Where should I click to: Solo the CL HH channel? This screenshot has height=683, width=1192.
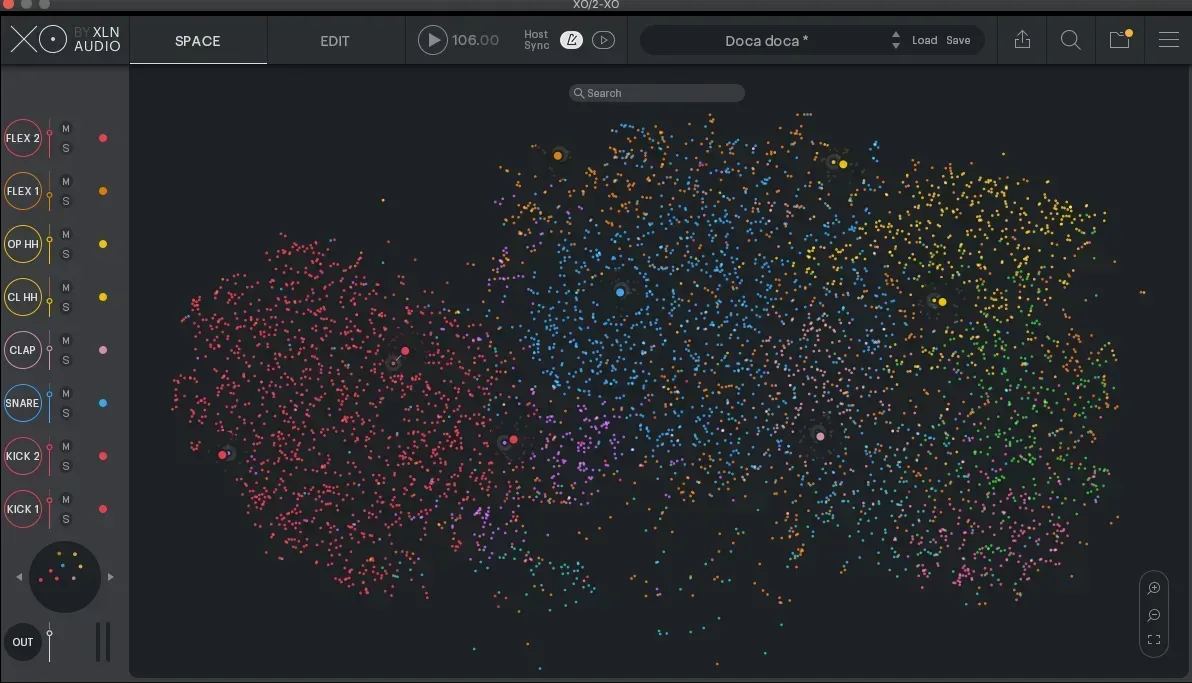(x=66, y=307)
